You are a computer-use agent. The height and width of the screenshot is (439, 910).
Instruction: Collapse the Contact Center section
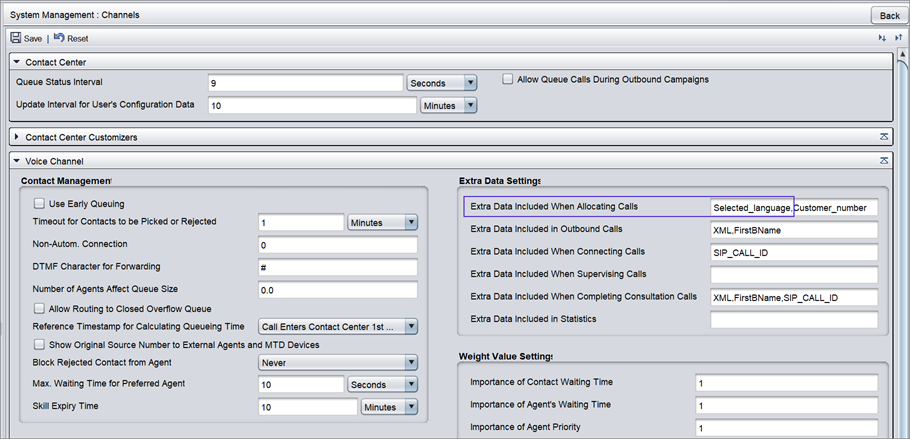pyautogui.click(x=17, y=62)
